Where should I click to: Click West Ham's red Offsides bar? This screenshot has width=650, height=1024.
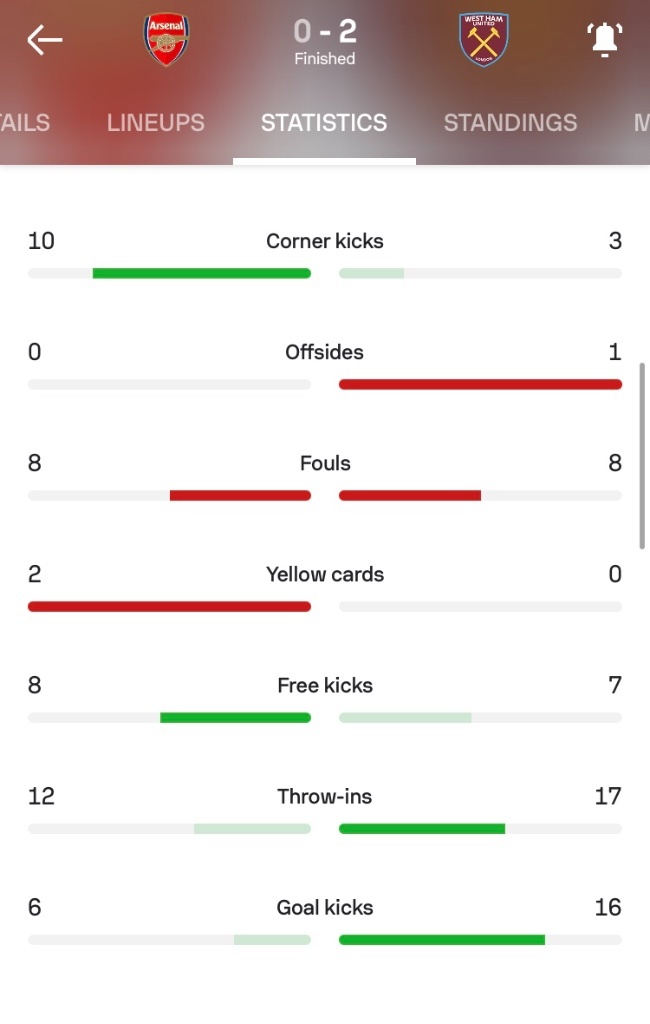click(x=480, y=385)
